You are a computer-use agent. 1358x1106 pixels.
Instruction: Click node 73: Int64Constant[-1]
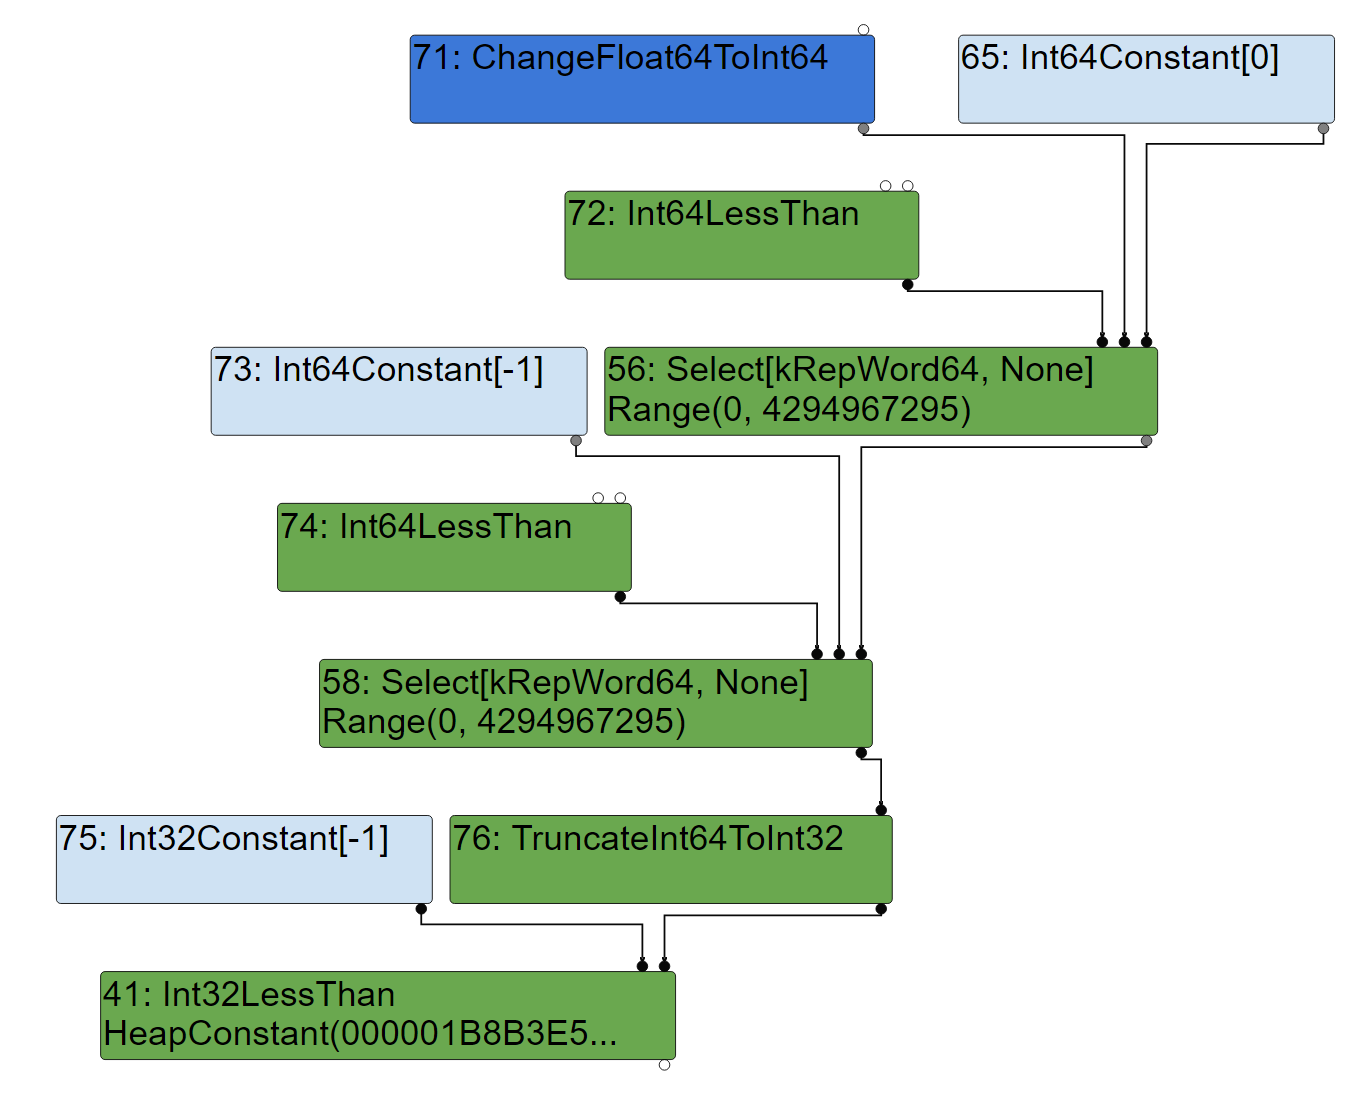tap(398, 392)
